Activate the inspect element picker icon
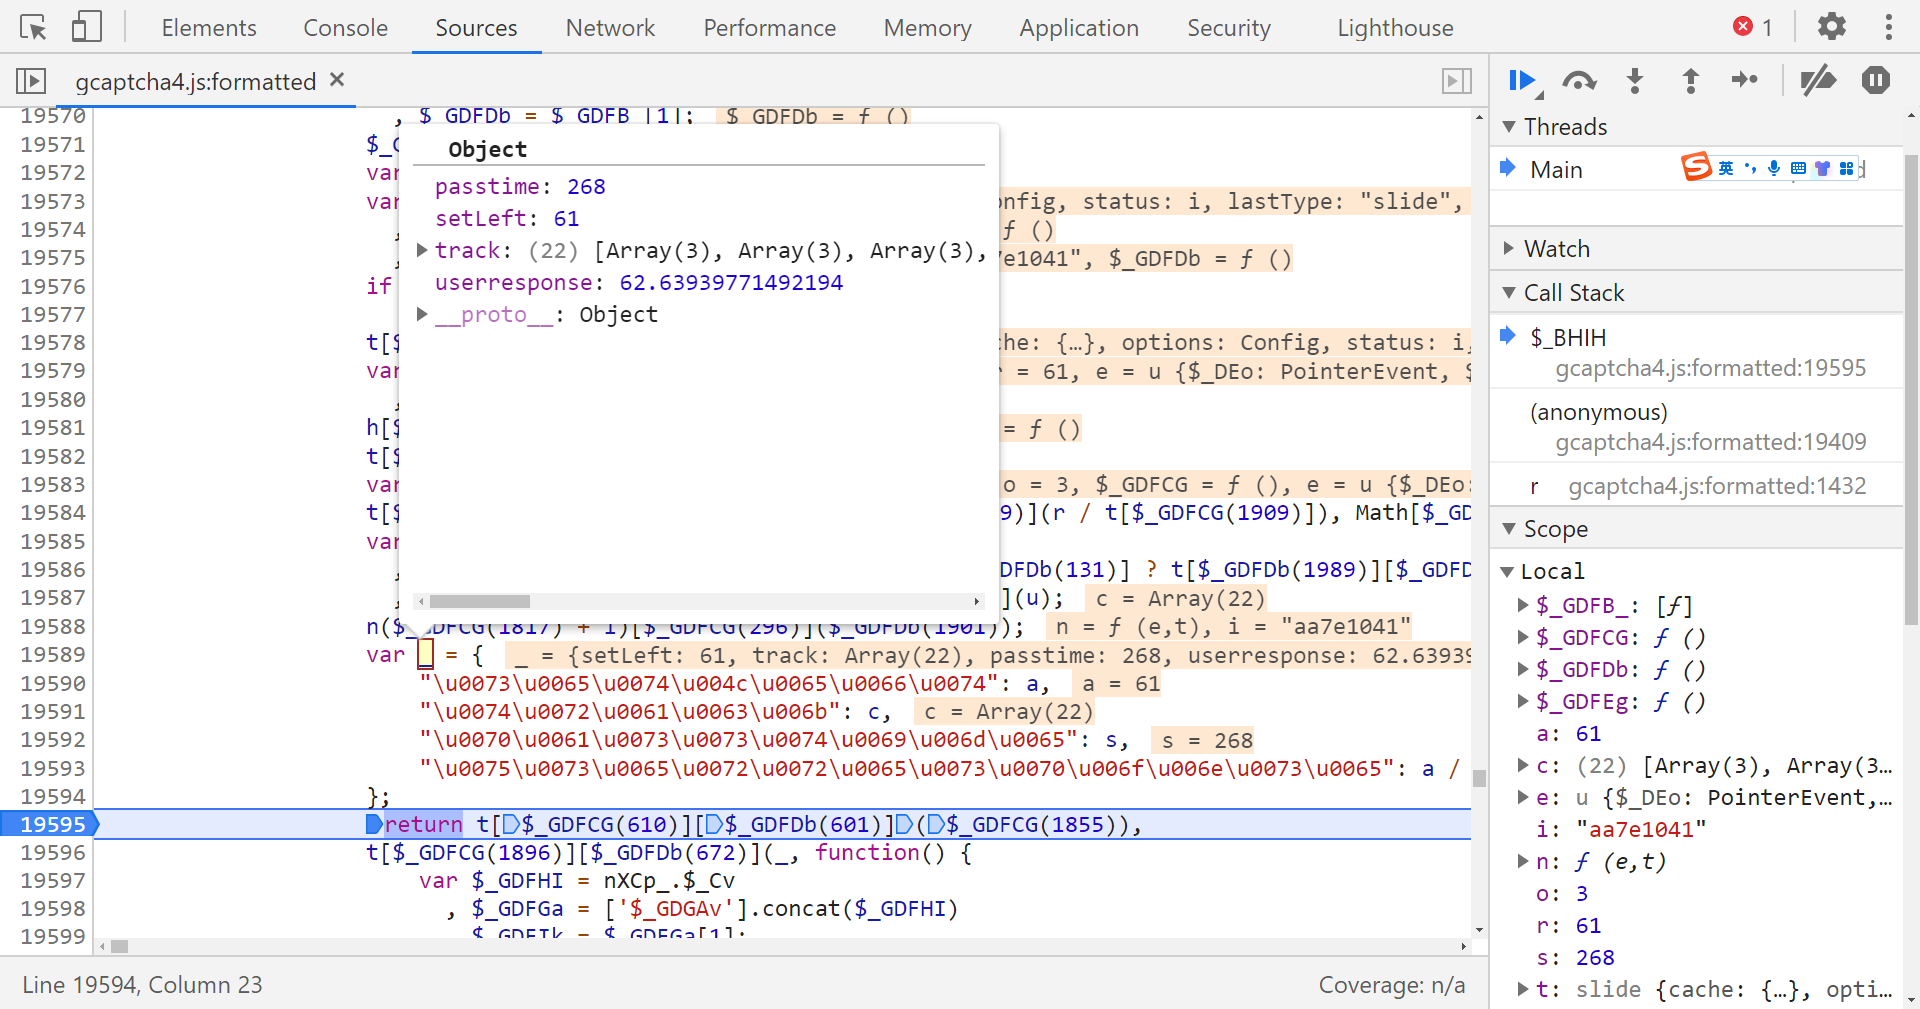Screen dimensions: 1920x1009 click(33, 27)
